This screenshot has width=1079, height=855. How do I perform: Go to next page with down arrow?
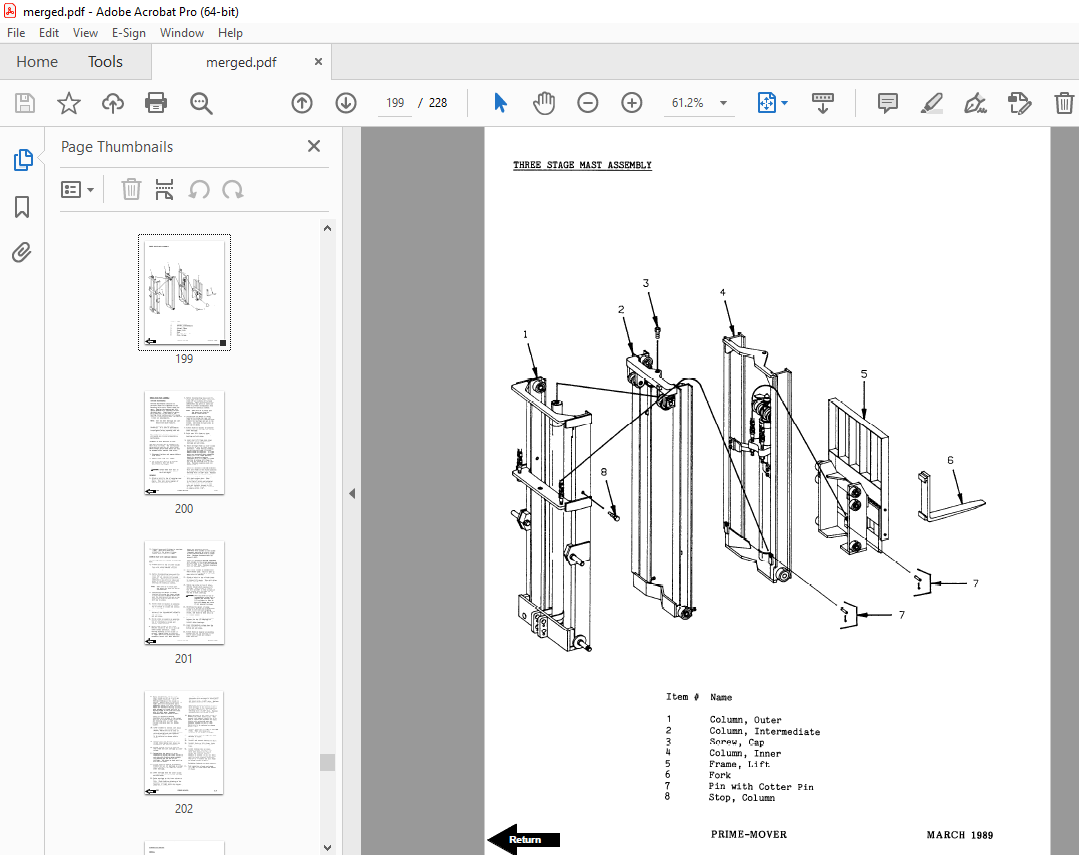pos(346,103)
